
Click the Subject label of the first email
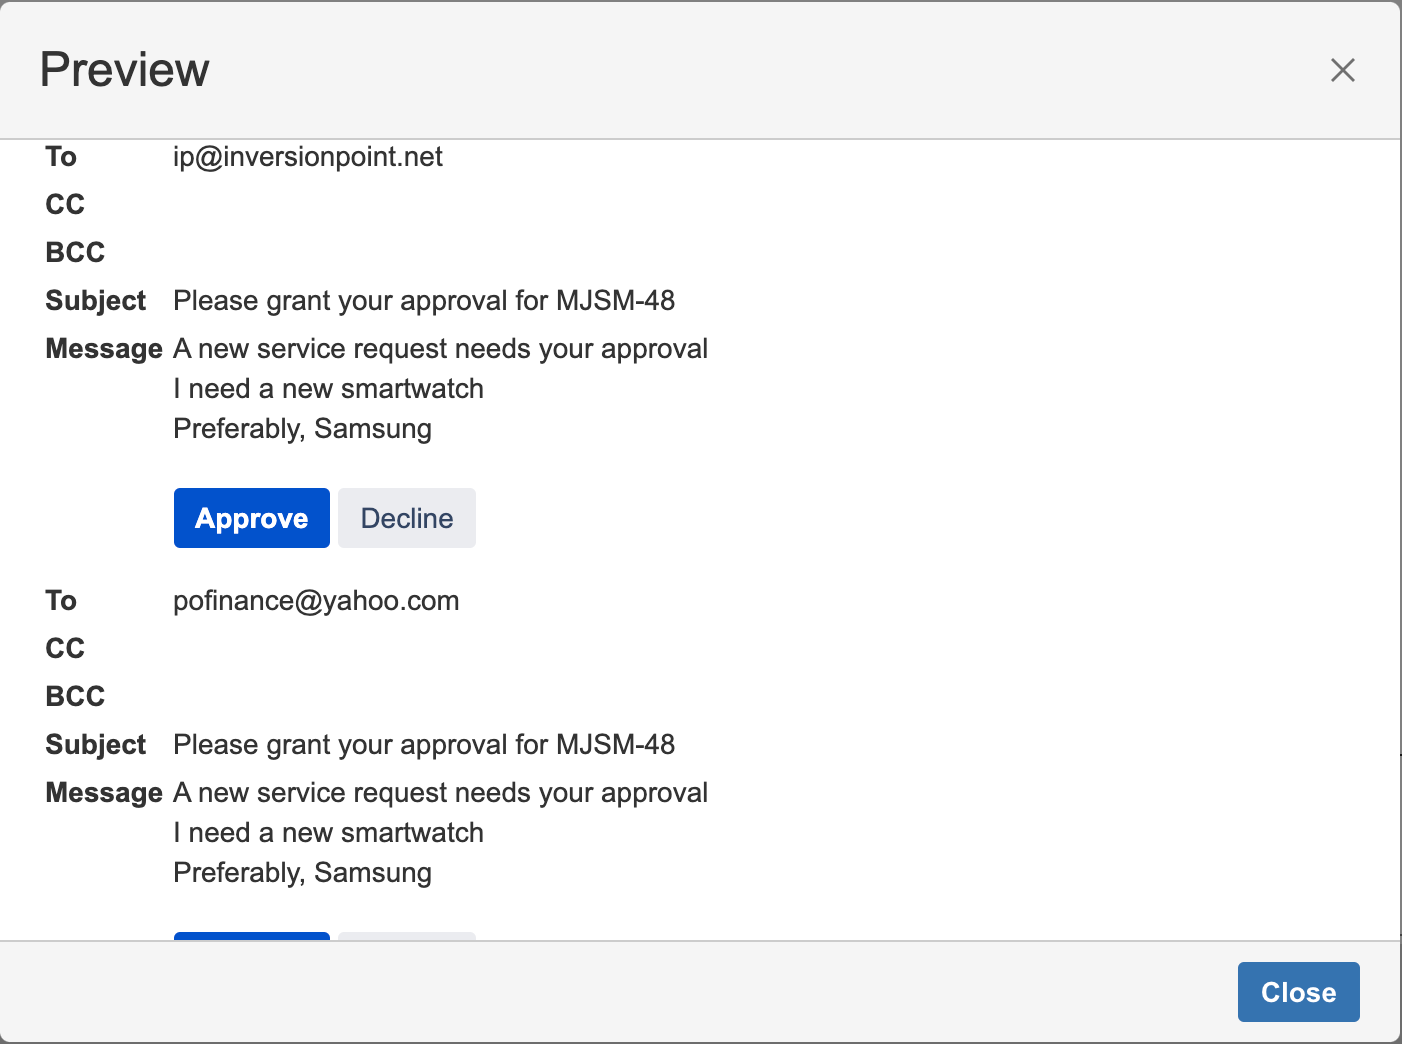[96, 301]
